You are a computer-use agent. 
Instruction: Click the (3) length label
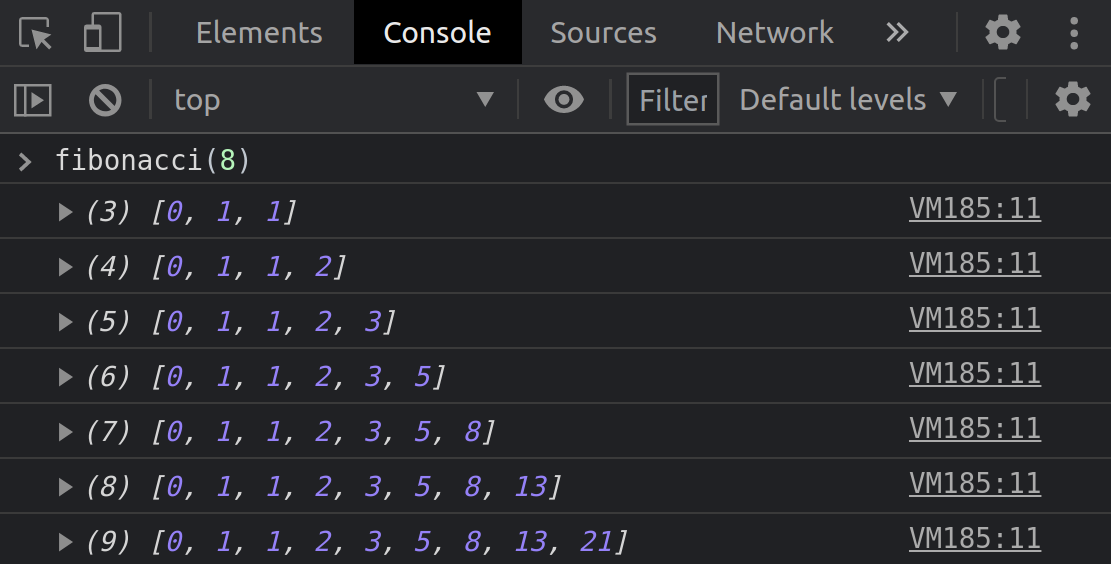point(108,212)
